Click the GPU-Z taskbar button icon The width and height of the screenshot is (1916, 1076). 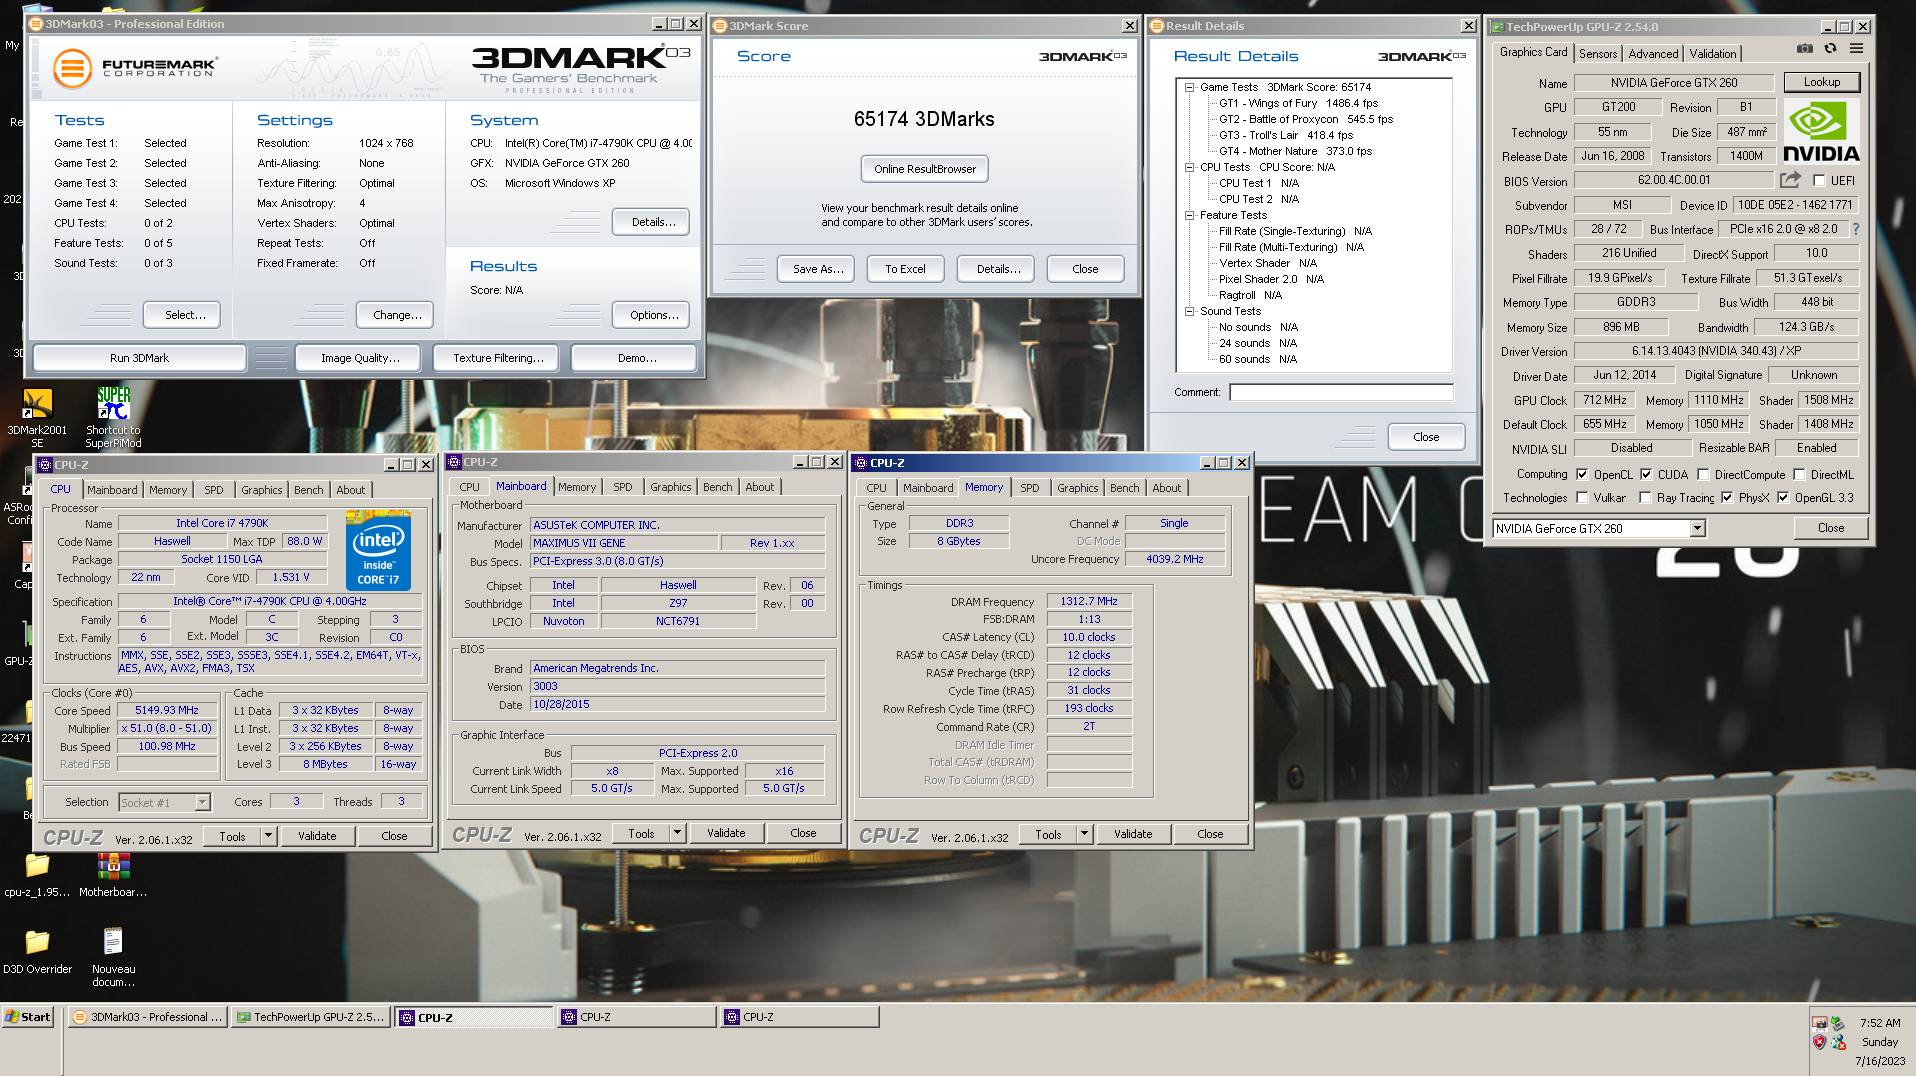[x=243, y=1017]
